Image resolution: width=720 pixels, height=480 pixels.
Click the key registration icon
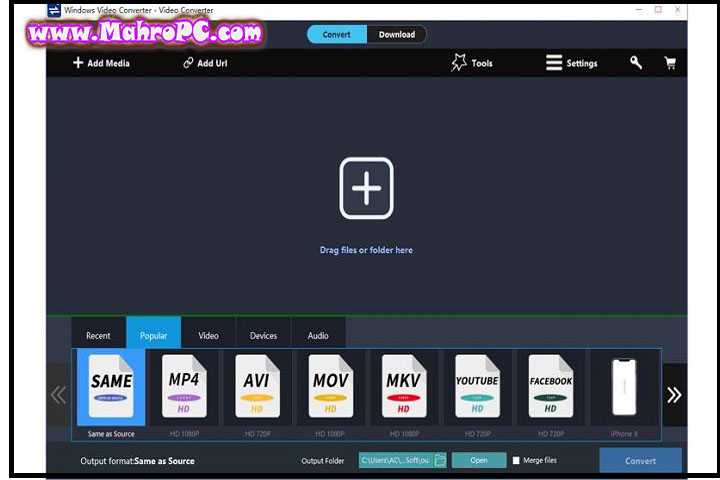click(636, 62)
